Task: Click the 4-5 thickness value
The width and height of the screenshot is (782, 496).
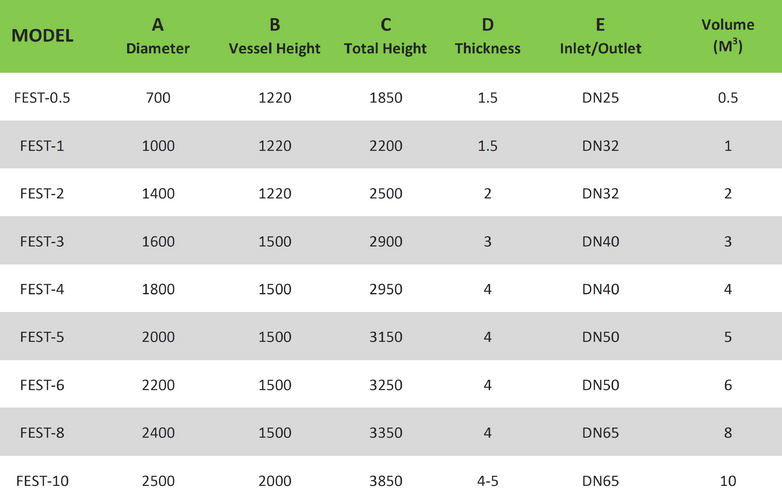Action: pyautogui.click(x=487, y=481)
